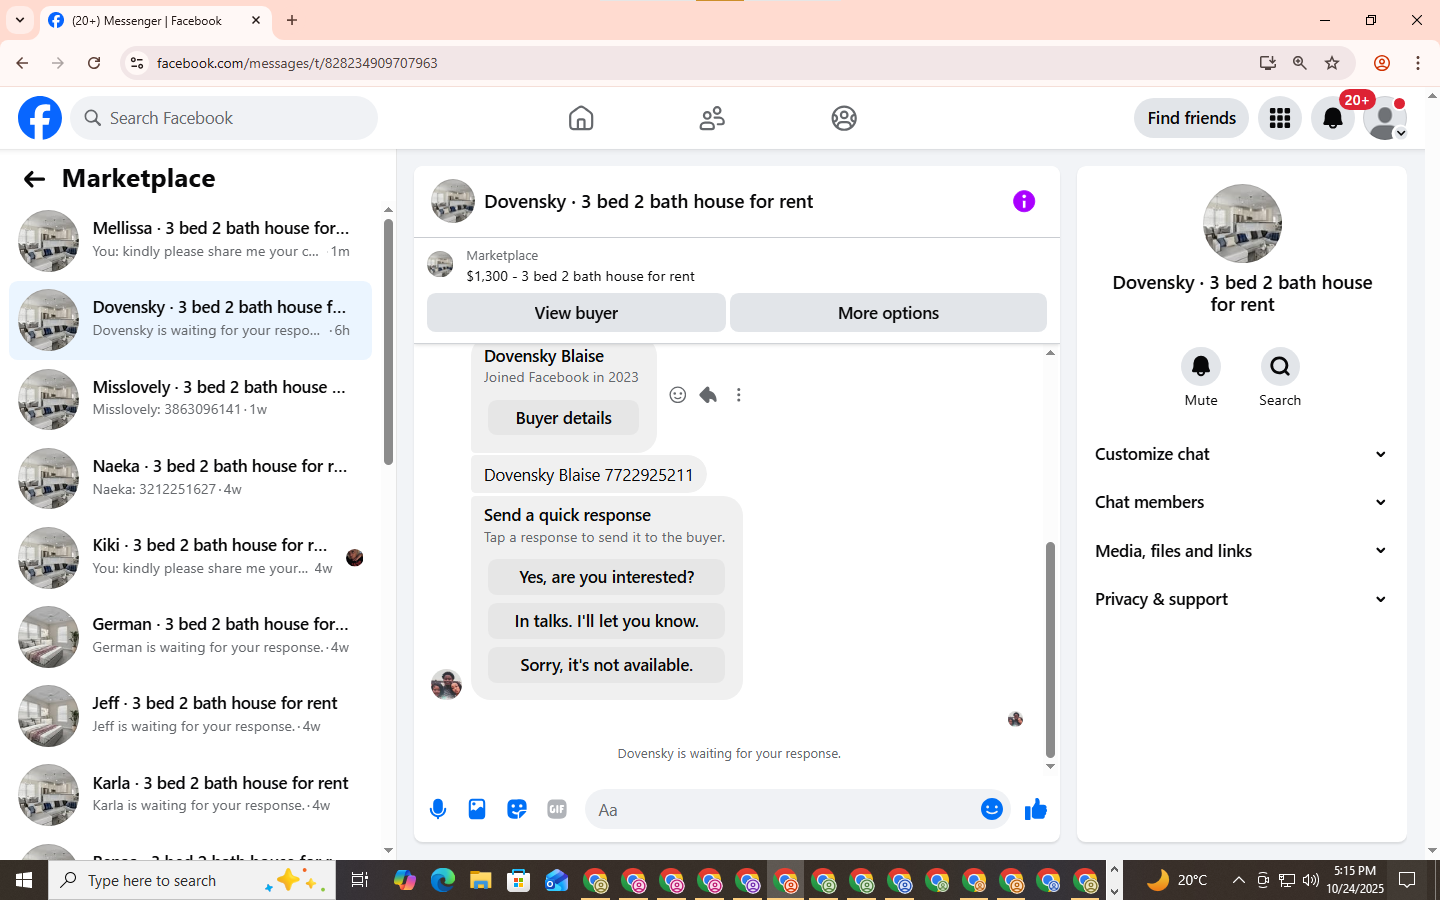1440x900 pixels.
Task: Click the message scrollbar in the chat pane
Action: click(x=1050, y=650)
